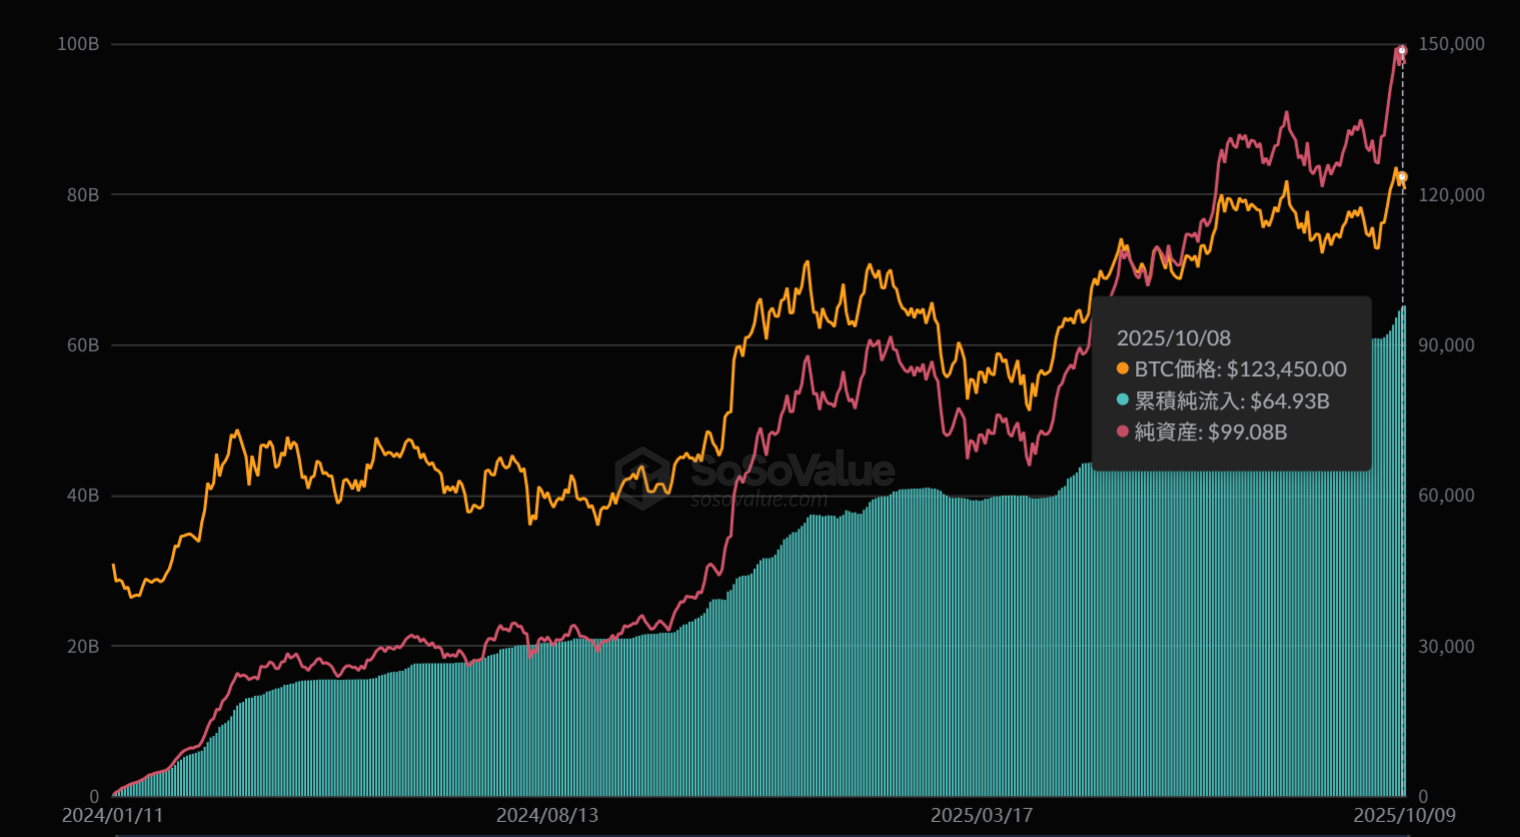Screen dimensions: 1520x837
Task: Click the SoSoValue hexagon watermark logo
Action: (642, 476)
